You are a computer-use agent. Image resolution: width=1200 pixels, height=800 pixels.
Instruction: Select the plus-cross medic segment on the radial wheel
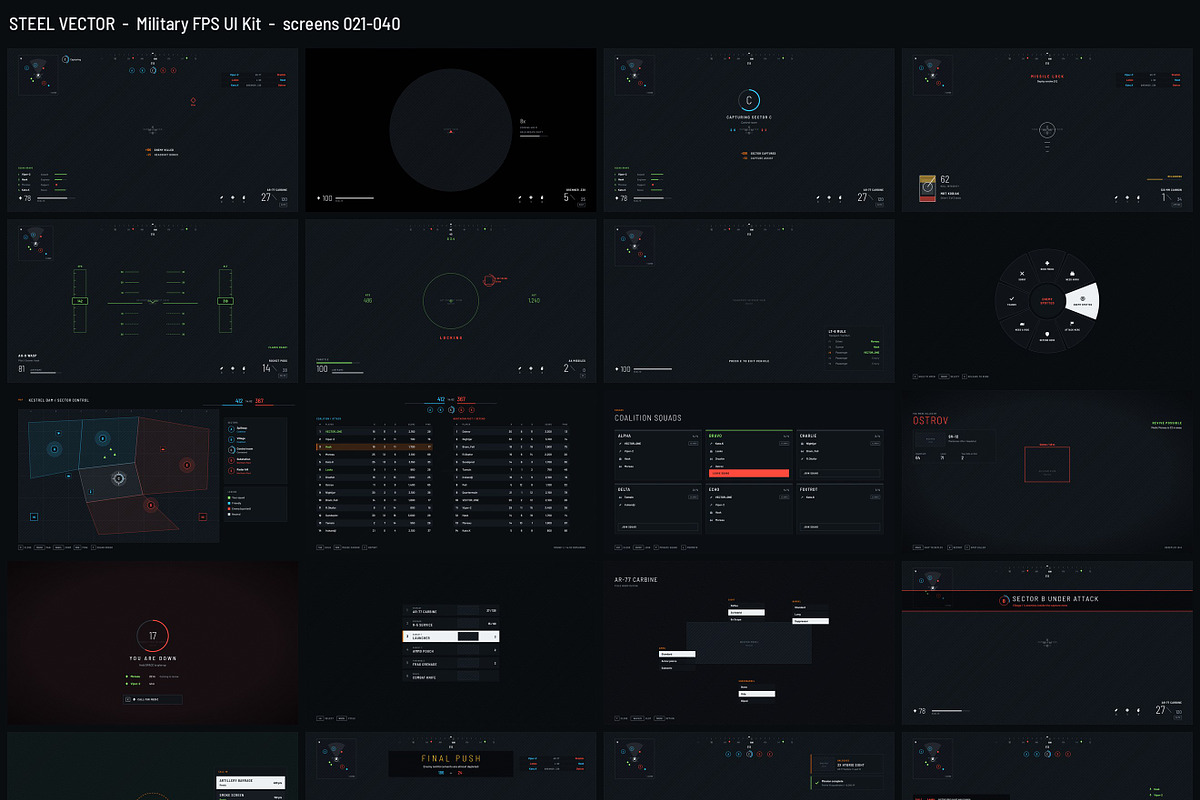(1047, 265)
